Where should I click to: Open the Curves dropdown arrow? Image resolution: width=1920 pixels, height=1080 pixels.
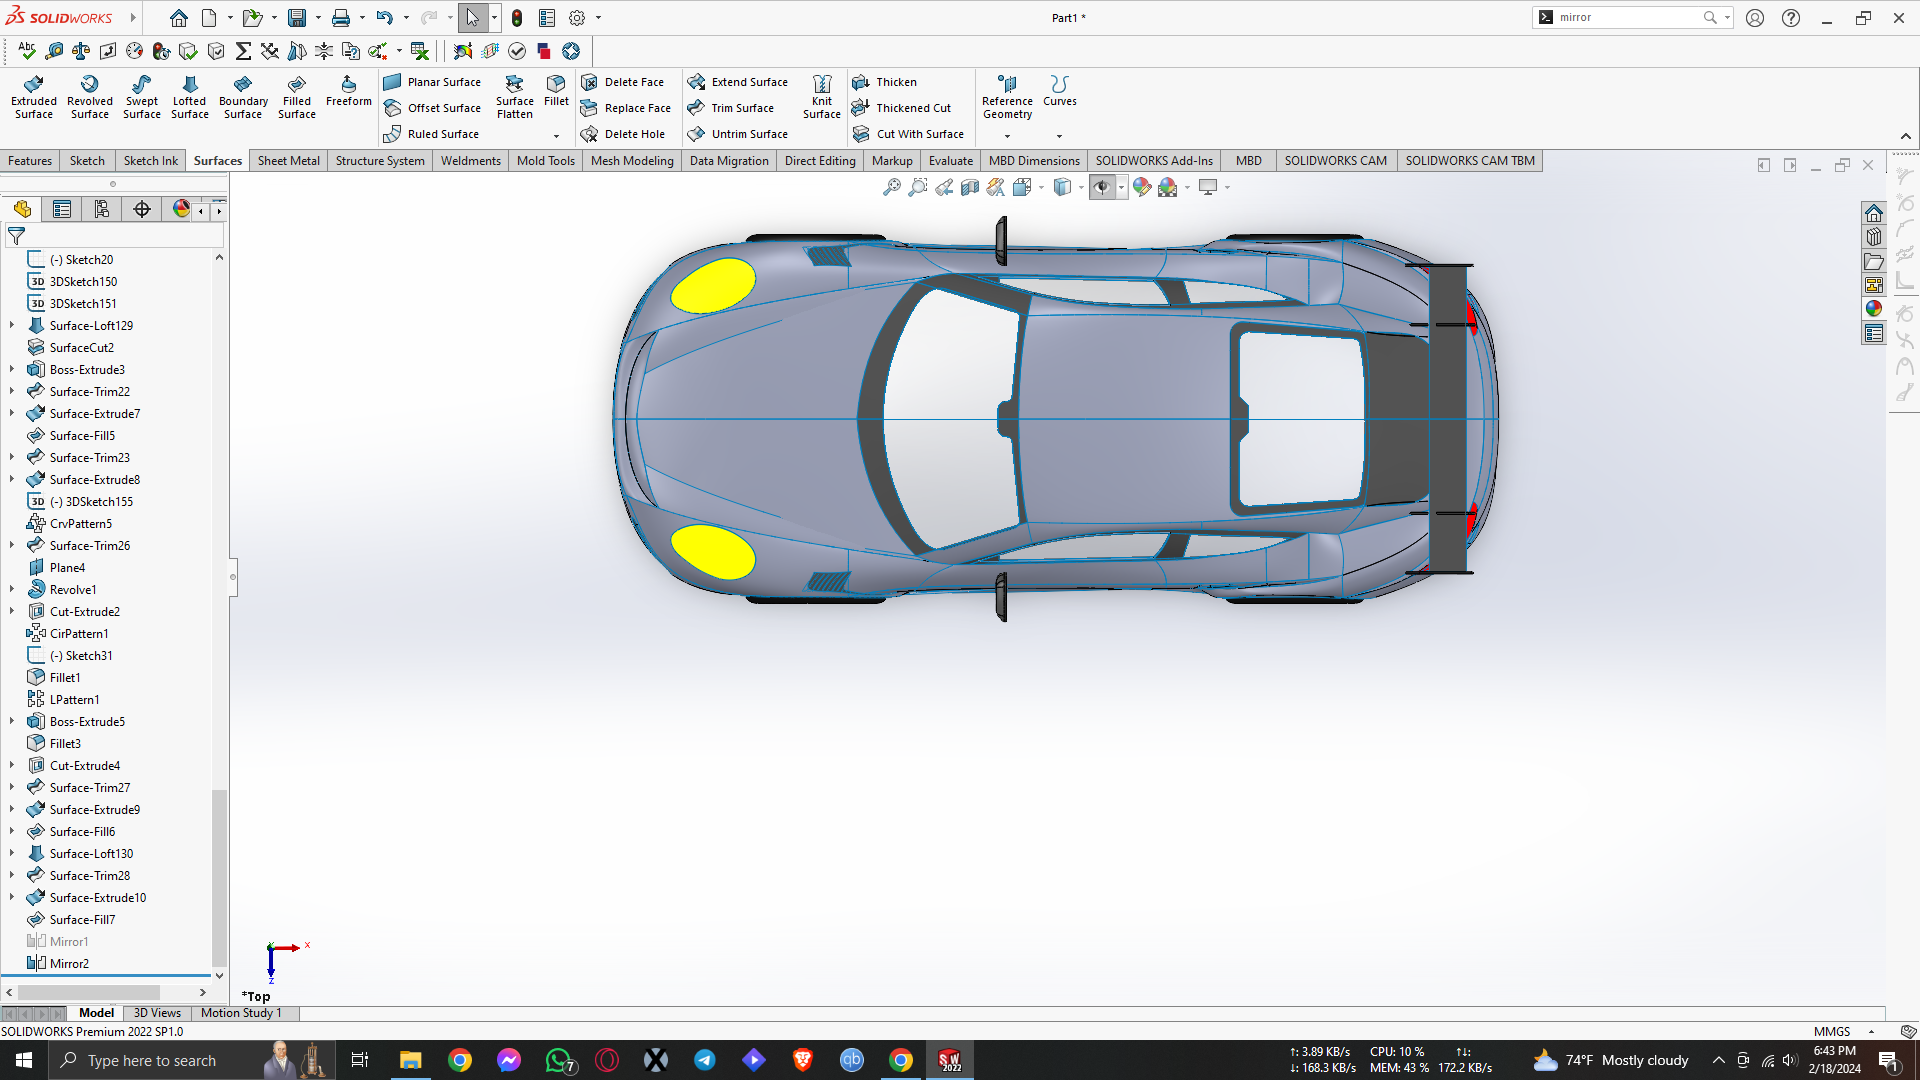pos(1059,136)
